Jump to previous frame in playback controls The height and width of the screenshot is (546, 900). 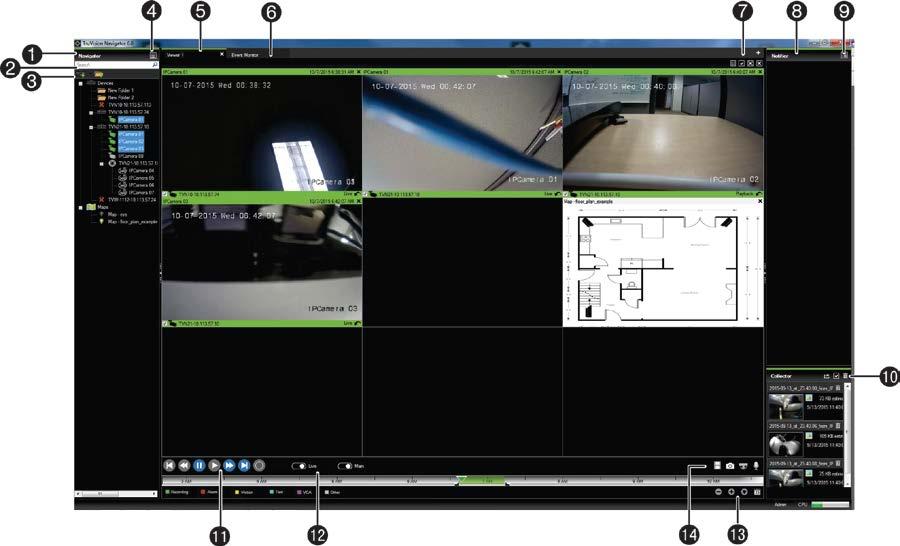click(x=169, y=466)
